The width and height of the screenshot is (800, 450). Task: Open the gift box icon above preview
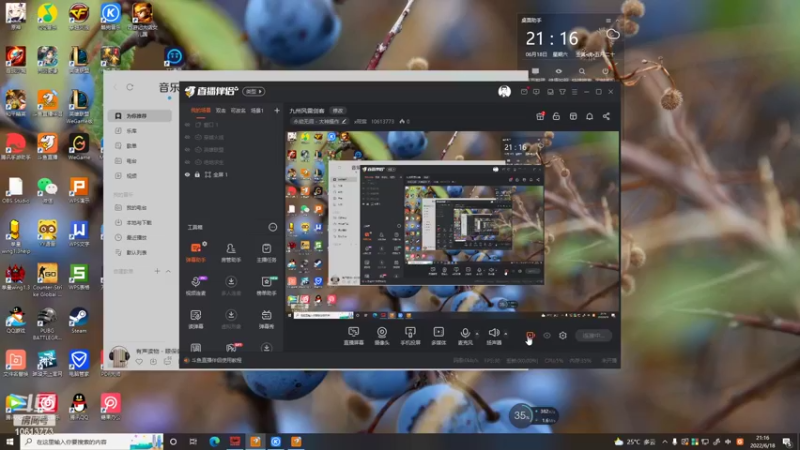(540, 116)
